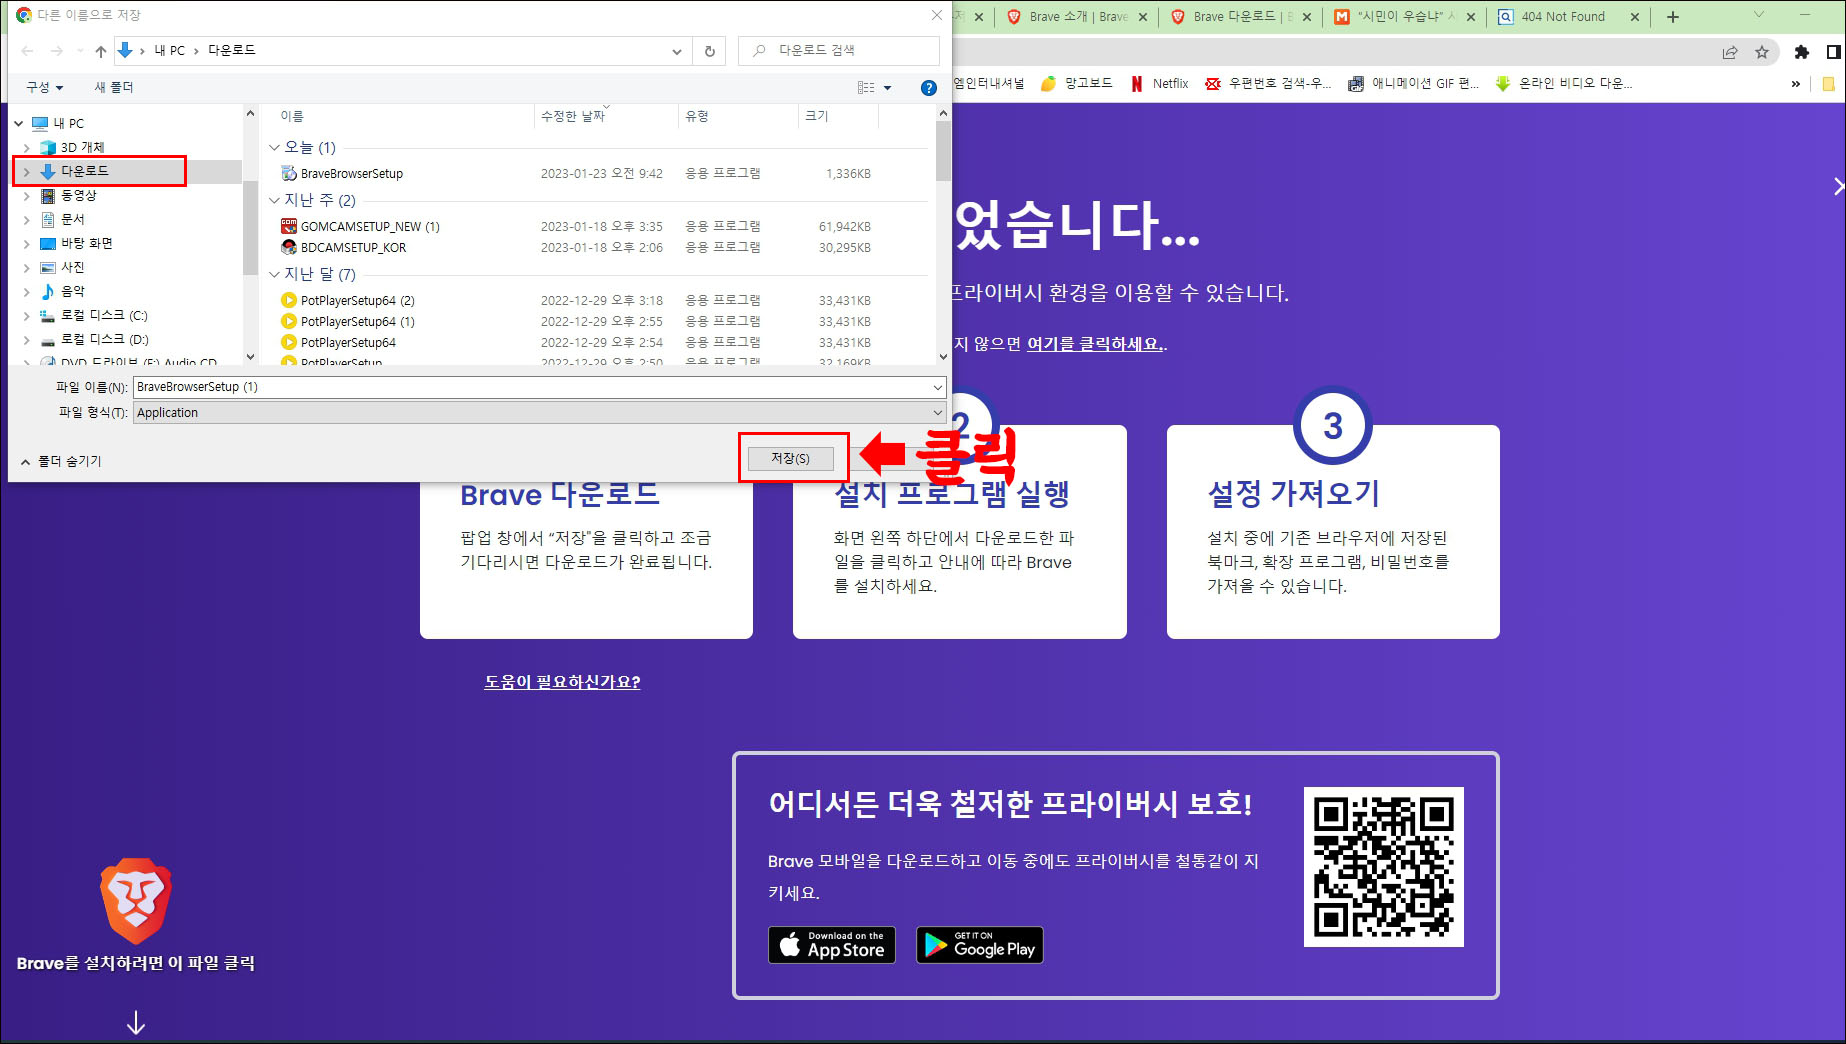Select the 다운로드 folder in the tree
This screenshot has width=1846, height=1044.
(84, 171)
